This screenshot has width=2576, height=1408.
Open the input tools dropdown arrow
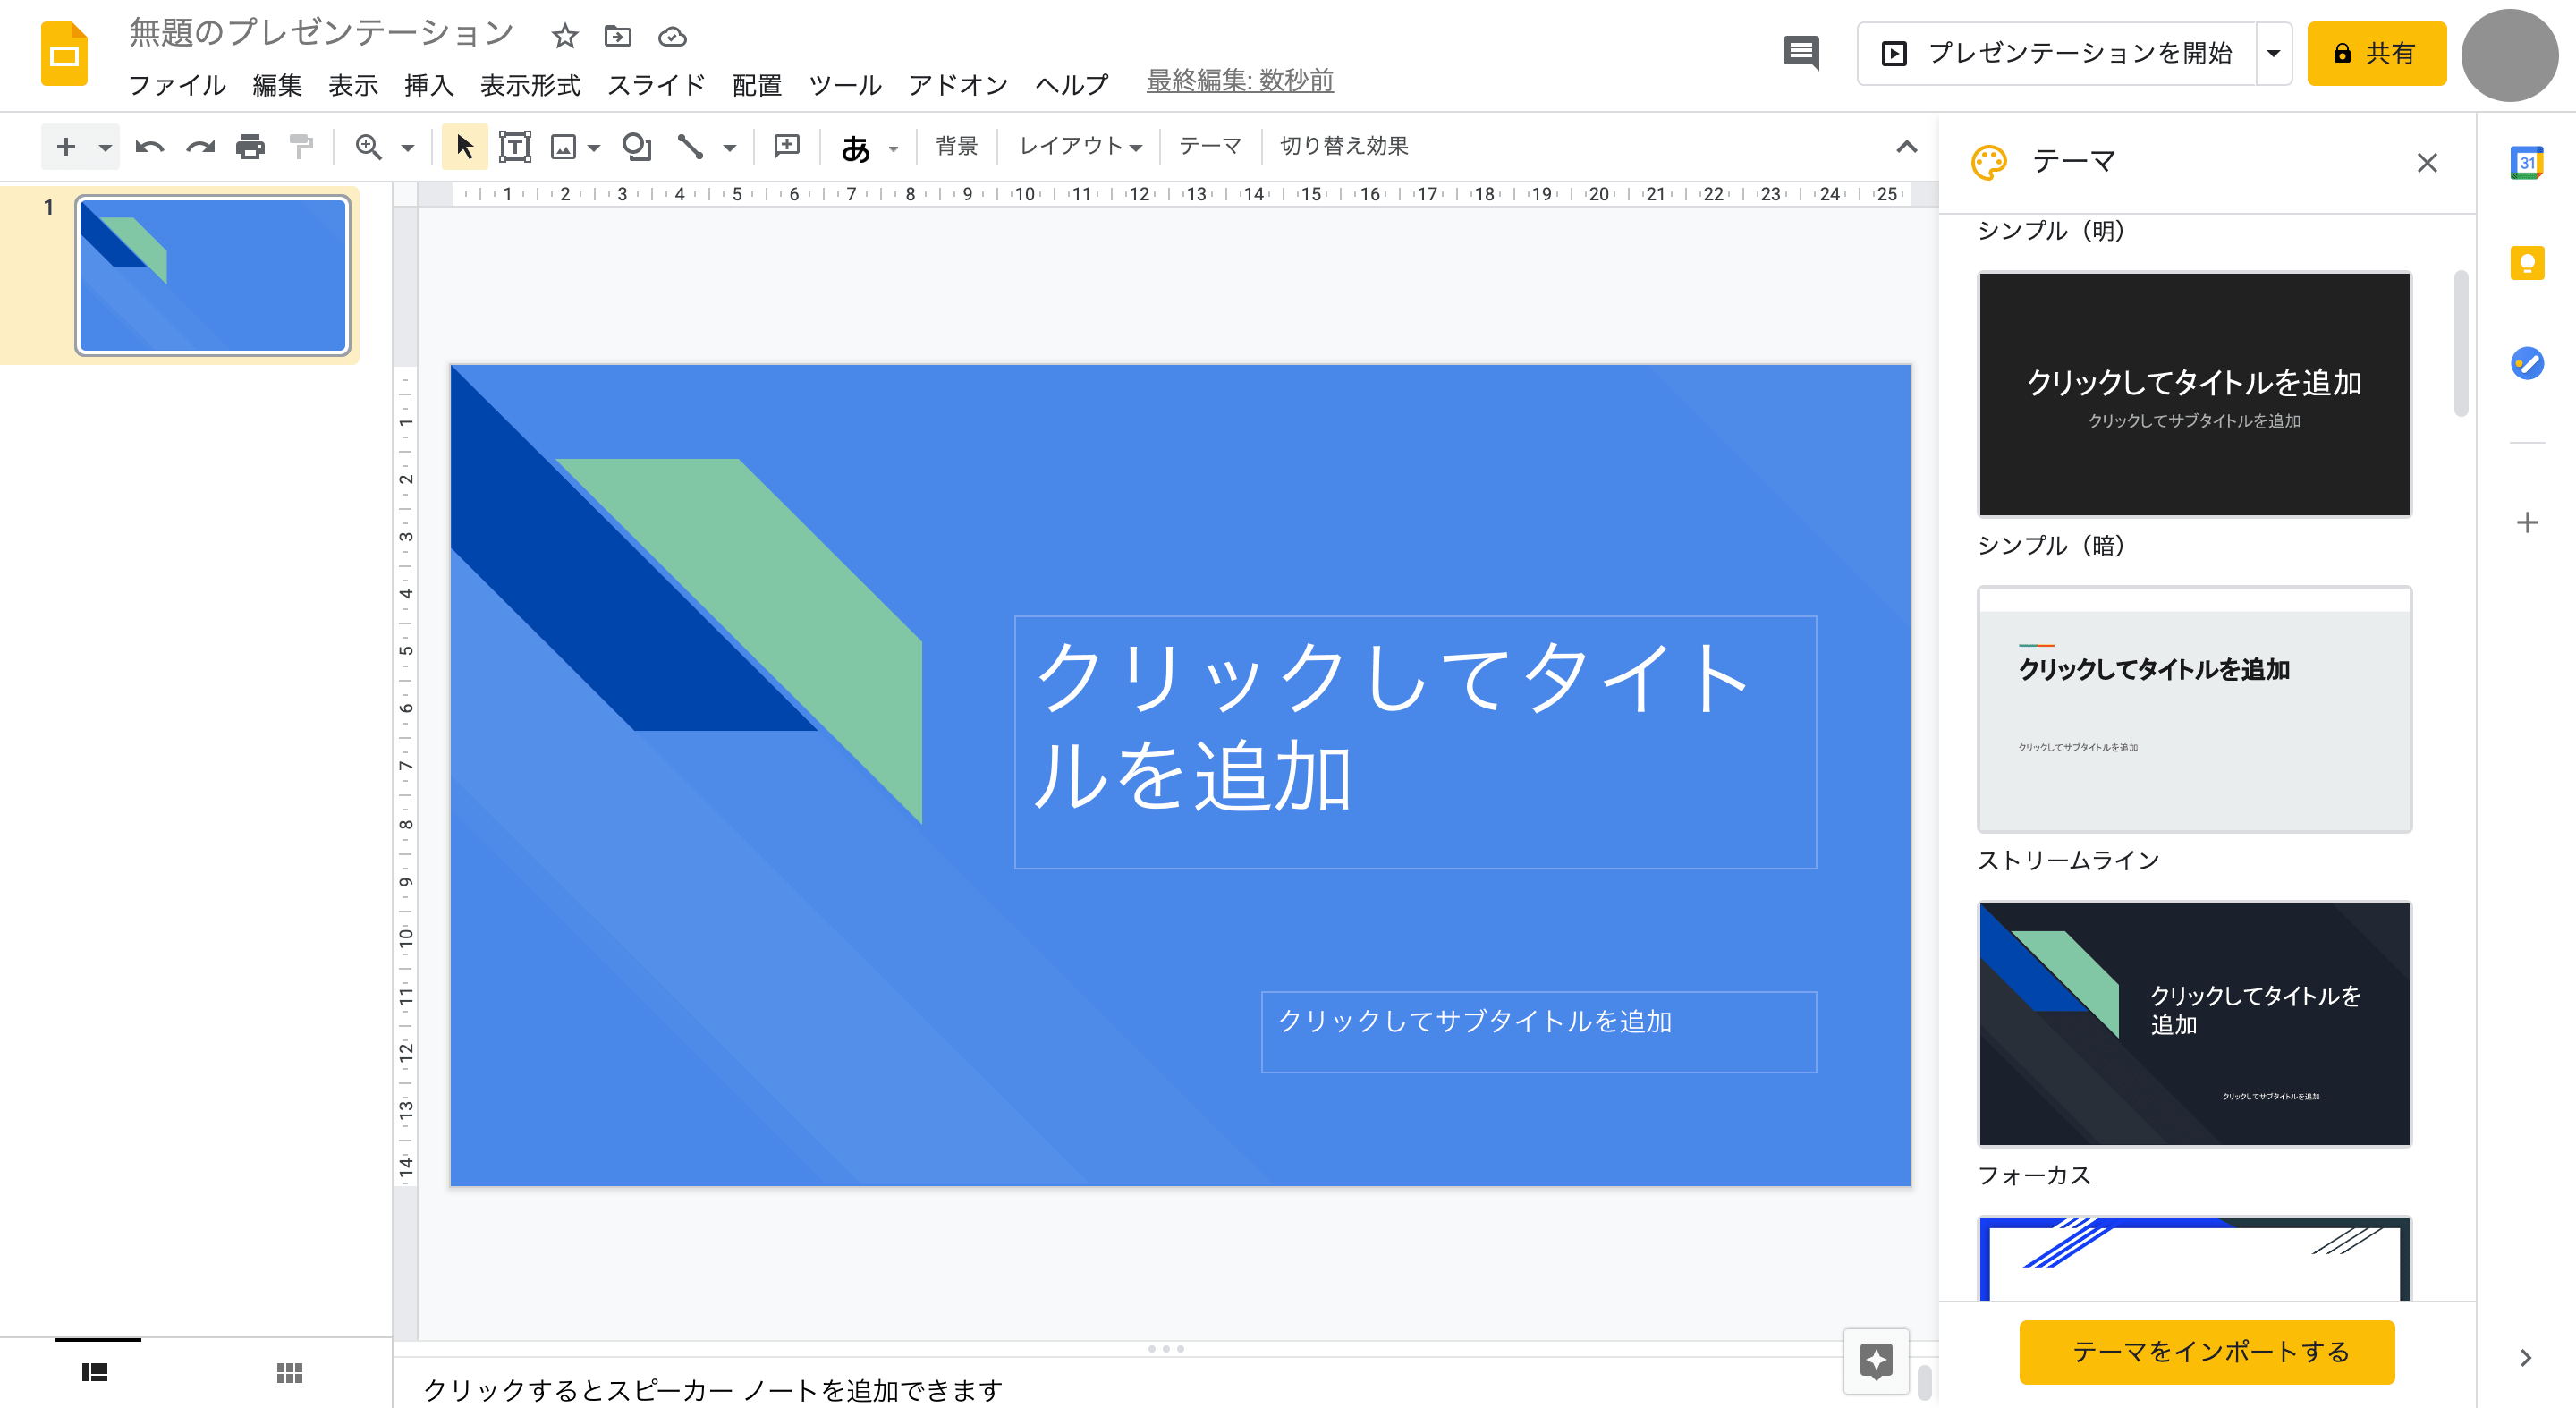tap(893, 149)
